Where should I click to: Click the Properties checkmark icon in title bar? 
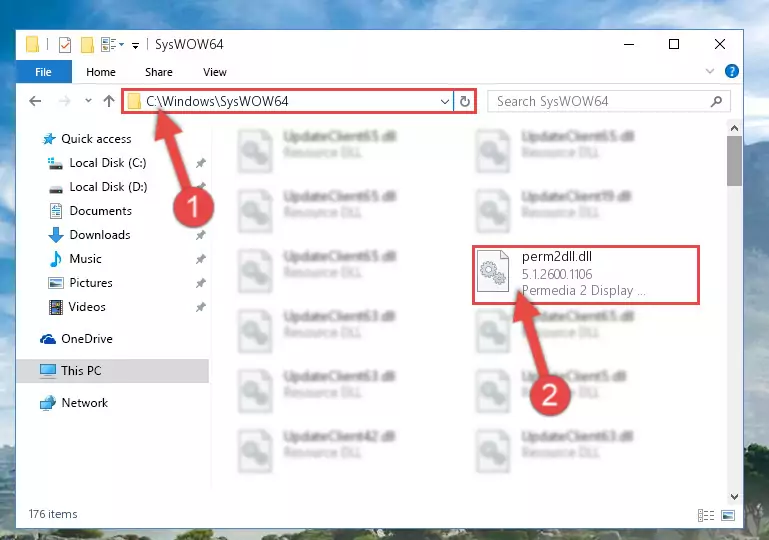65,45
